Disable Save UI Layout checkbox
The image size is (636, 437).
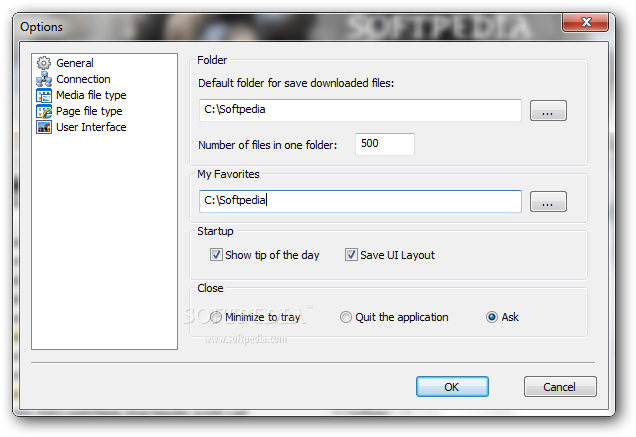(351, 255)
